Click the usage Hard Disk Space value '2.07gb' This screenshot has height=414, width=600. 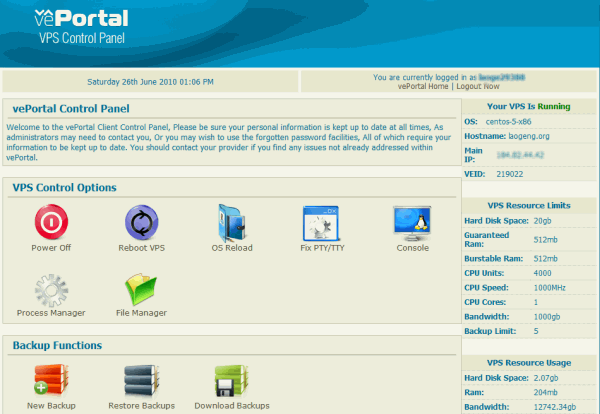[546, 378]
